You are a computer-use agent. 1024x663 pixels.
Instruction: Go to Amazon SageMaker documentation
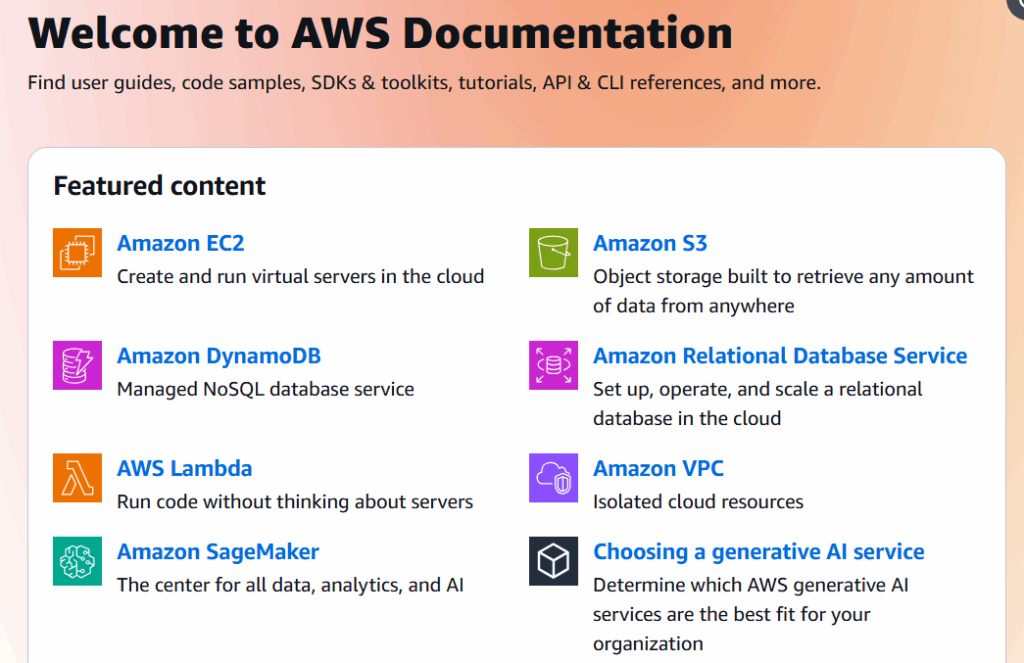click(x=217, y=552)
